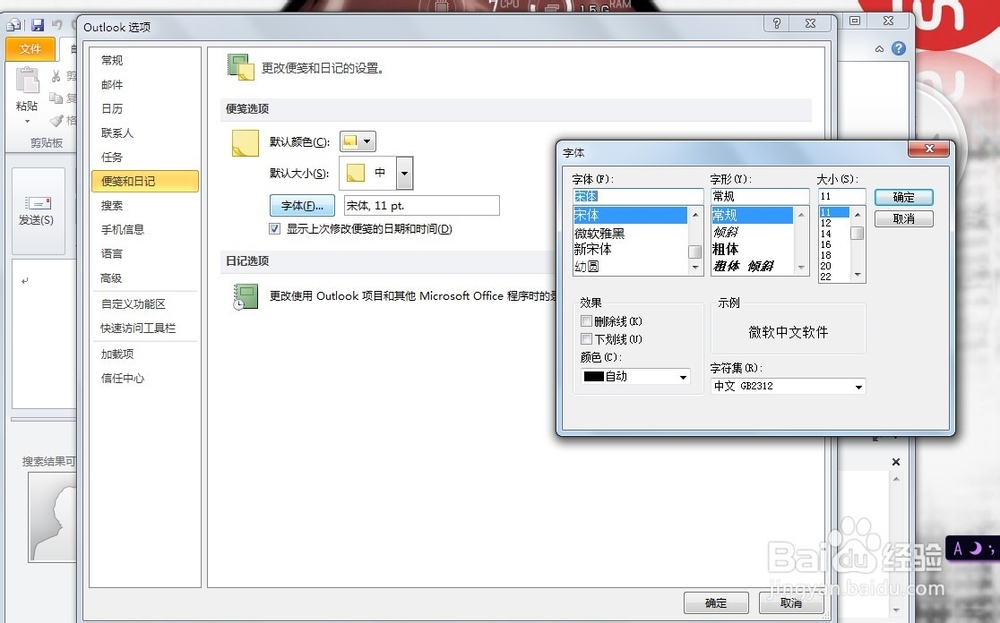Click 取消 in the font dialog
Image resolution: width=1000 pixels, height=623 pixels.
pyautogui.click(x=904, y=219)
